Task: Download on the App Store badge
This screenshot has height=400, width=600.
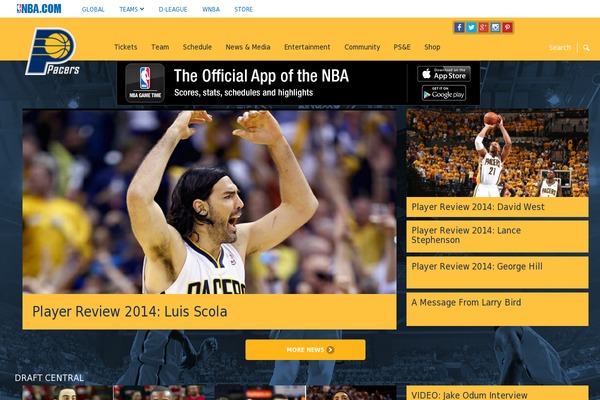Action: point(444,73)
